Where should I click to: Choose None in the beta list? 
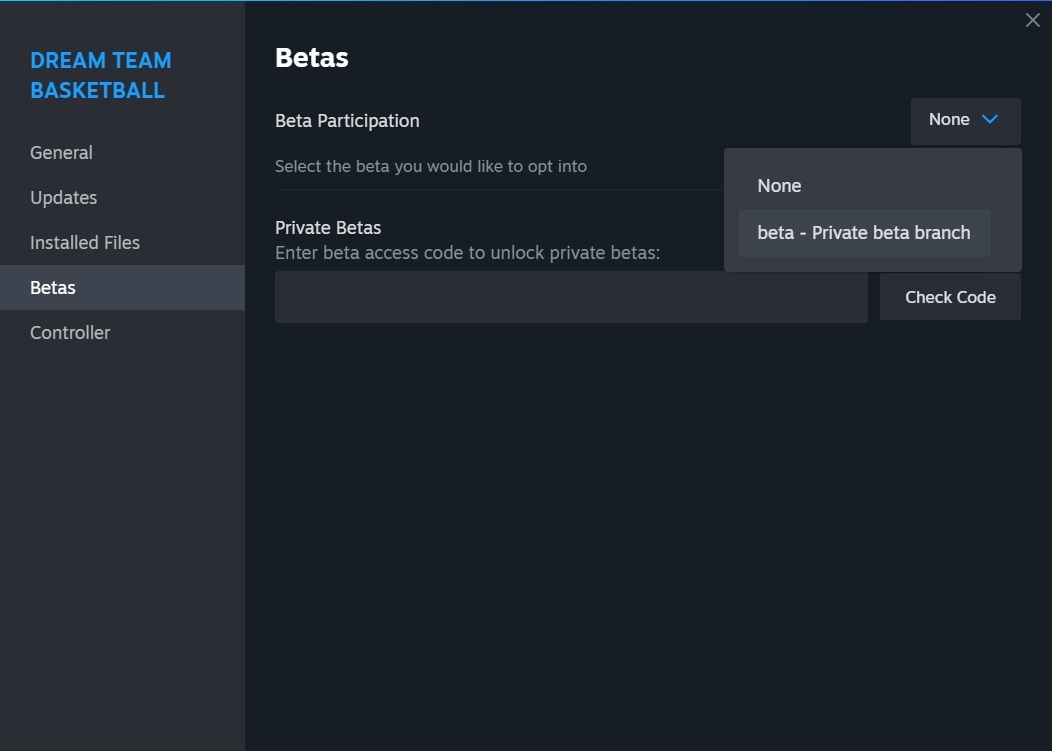pos(864,186)
